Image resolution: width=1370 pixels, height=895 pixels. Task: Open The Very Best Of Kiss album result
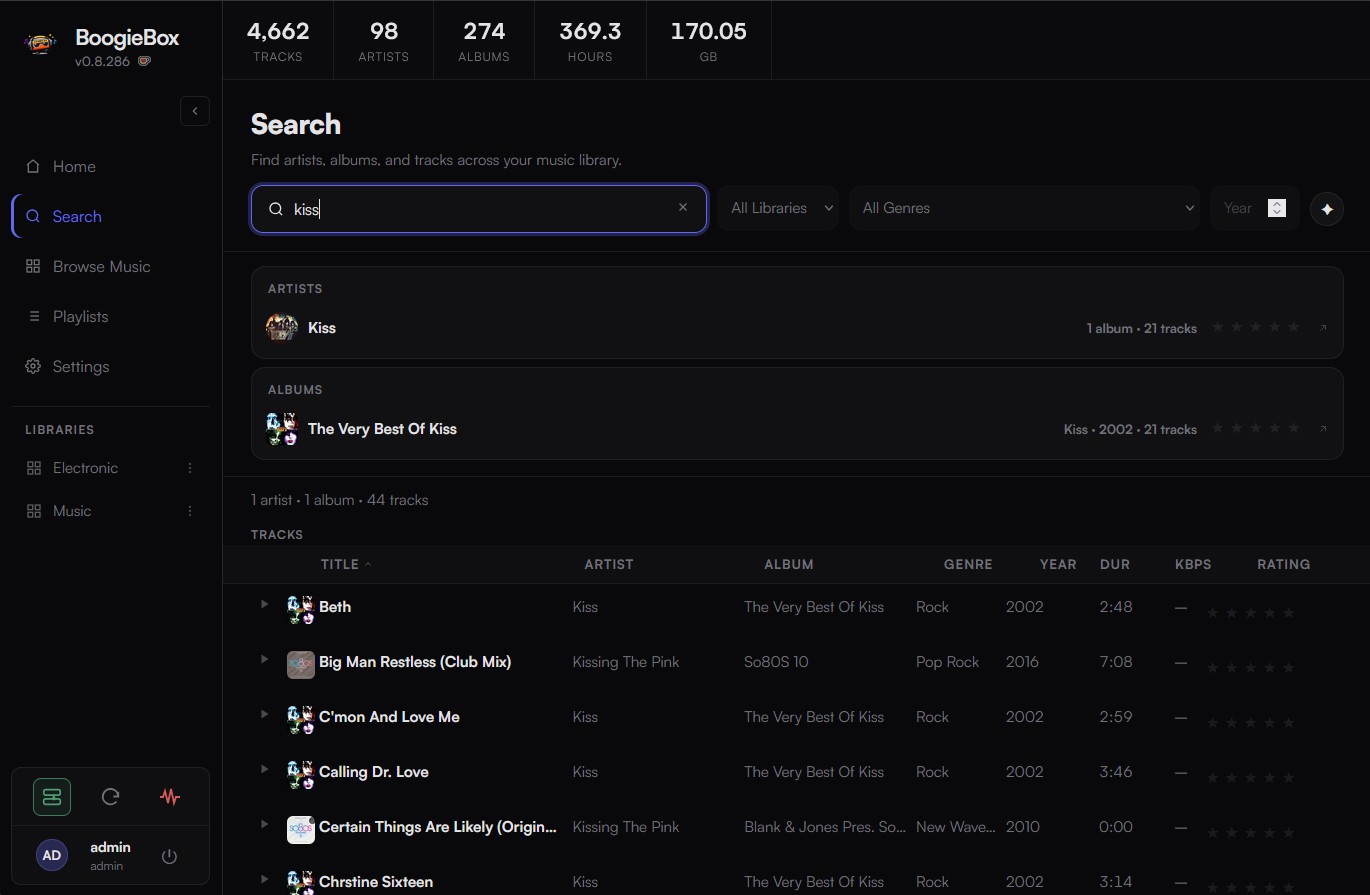pos(797,429)
